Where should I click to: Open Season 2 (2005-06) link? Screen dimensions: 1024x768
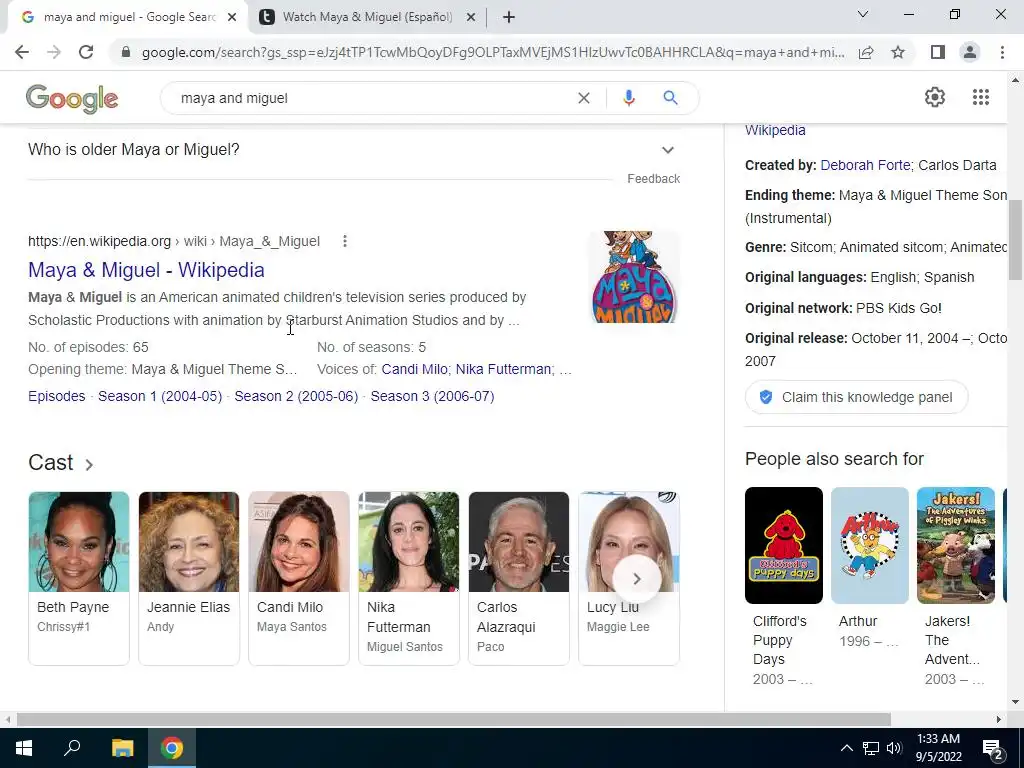point(296,396)
